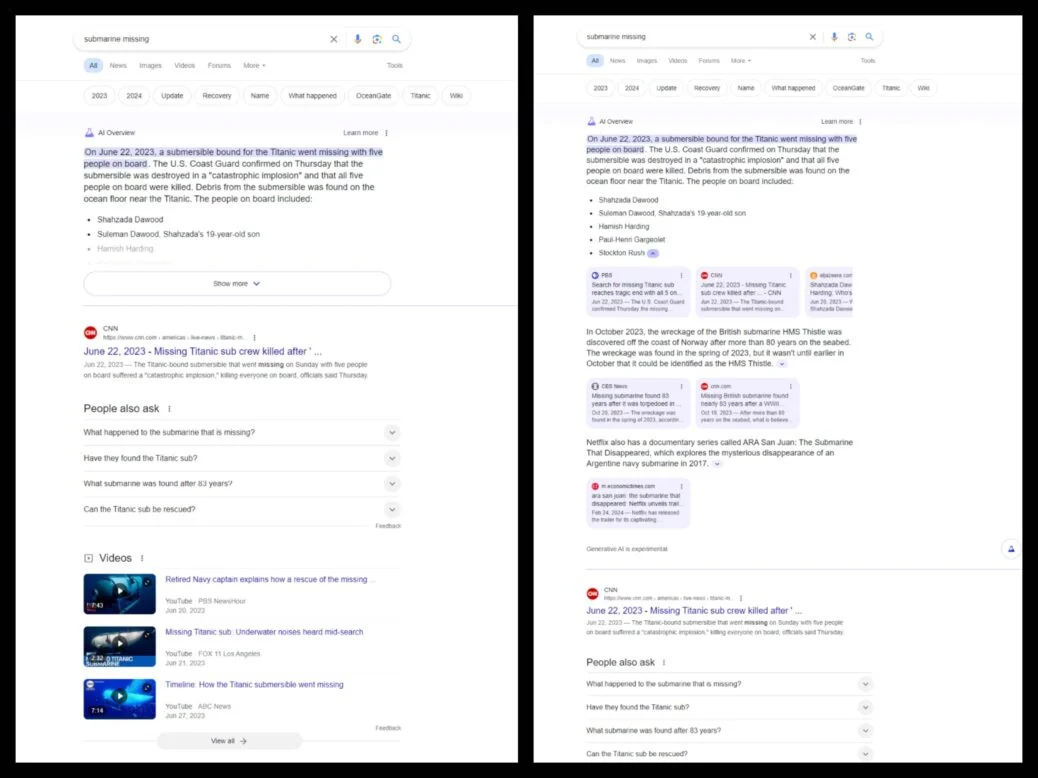
Task: Select the 'What happened' chip on left page
Action: point(312,96)
